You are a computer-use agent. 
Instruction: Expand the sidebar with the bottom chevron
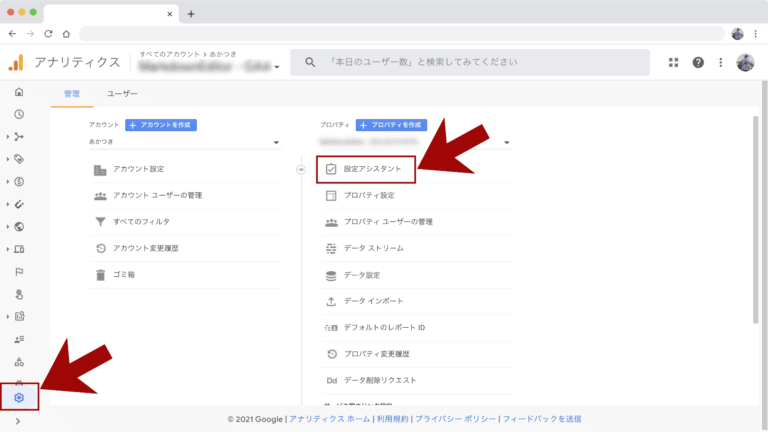pyautogui.click(x=19, y=421)
